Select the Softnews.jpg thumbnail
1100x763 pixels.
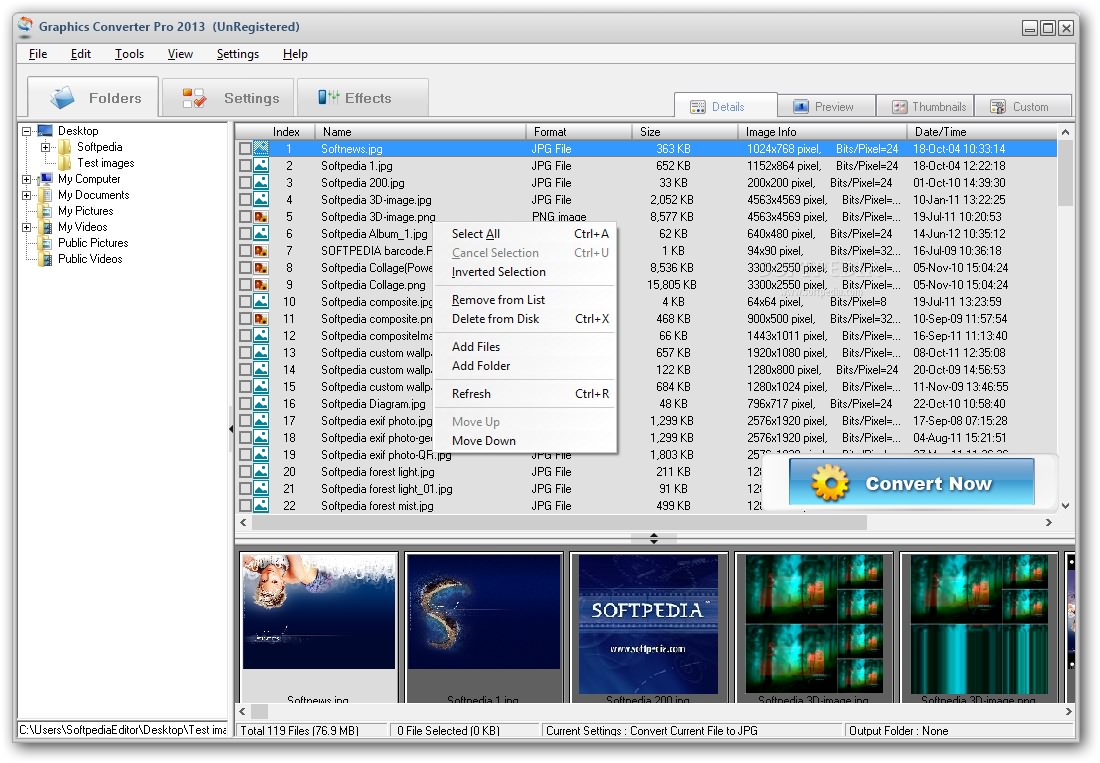click(x=318, y=627)
